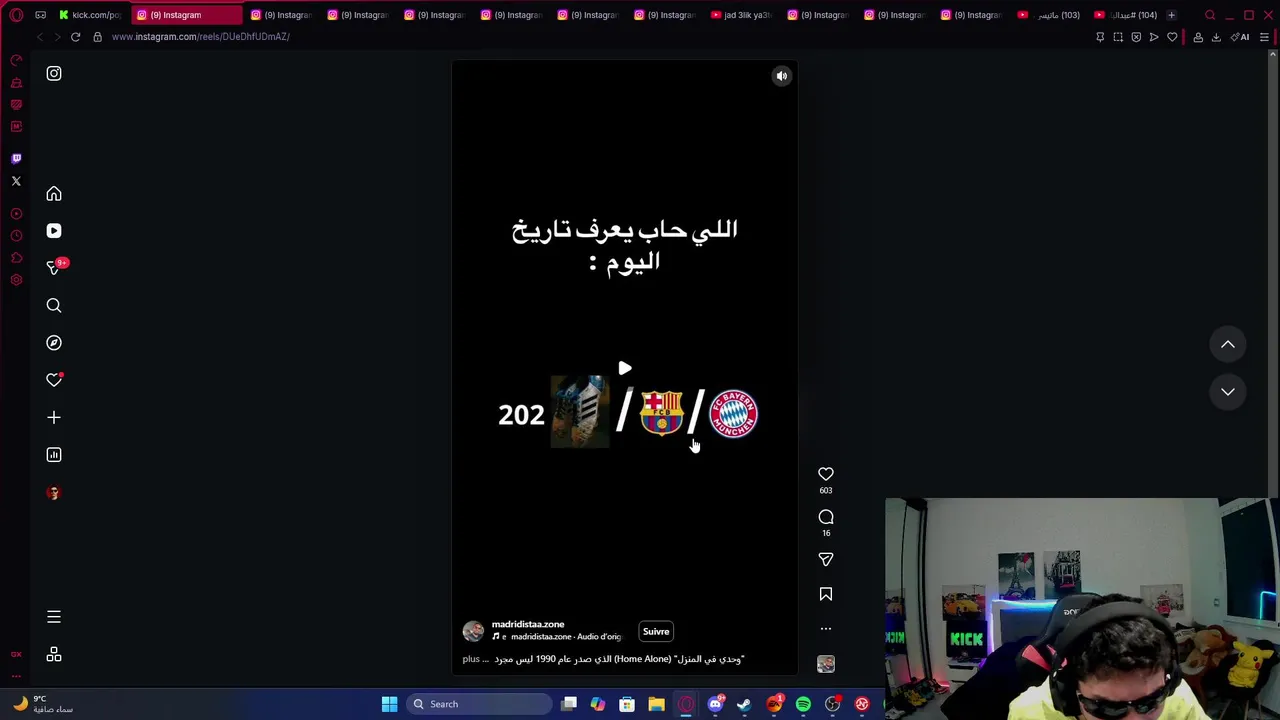Expand caption with plus link
This screenshot has width=1280, height=720.
471,660
